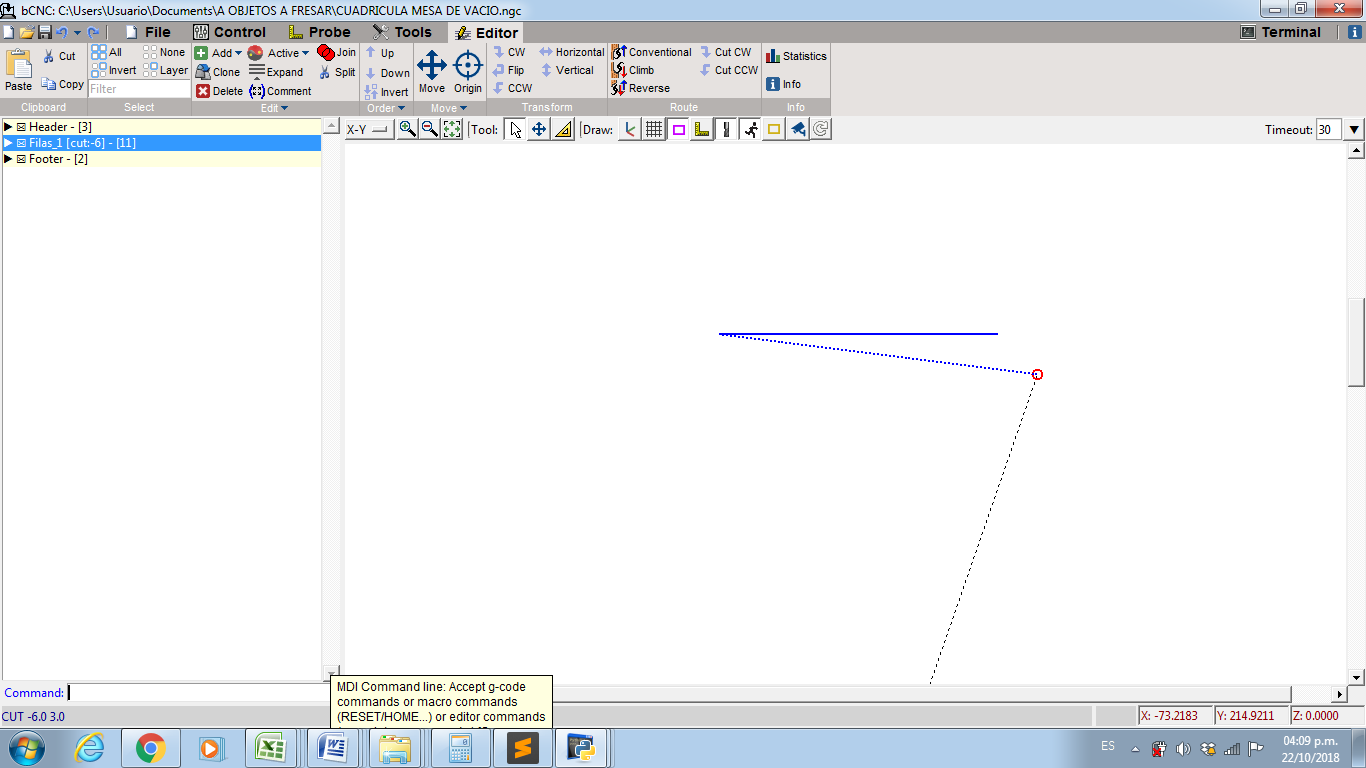Paste from clipboard with the Paste button
This screenshot has height=768, width=1366.
[19, 71]
